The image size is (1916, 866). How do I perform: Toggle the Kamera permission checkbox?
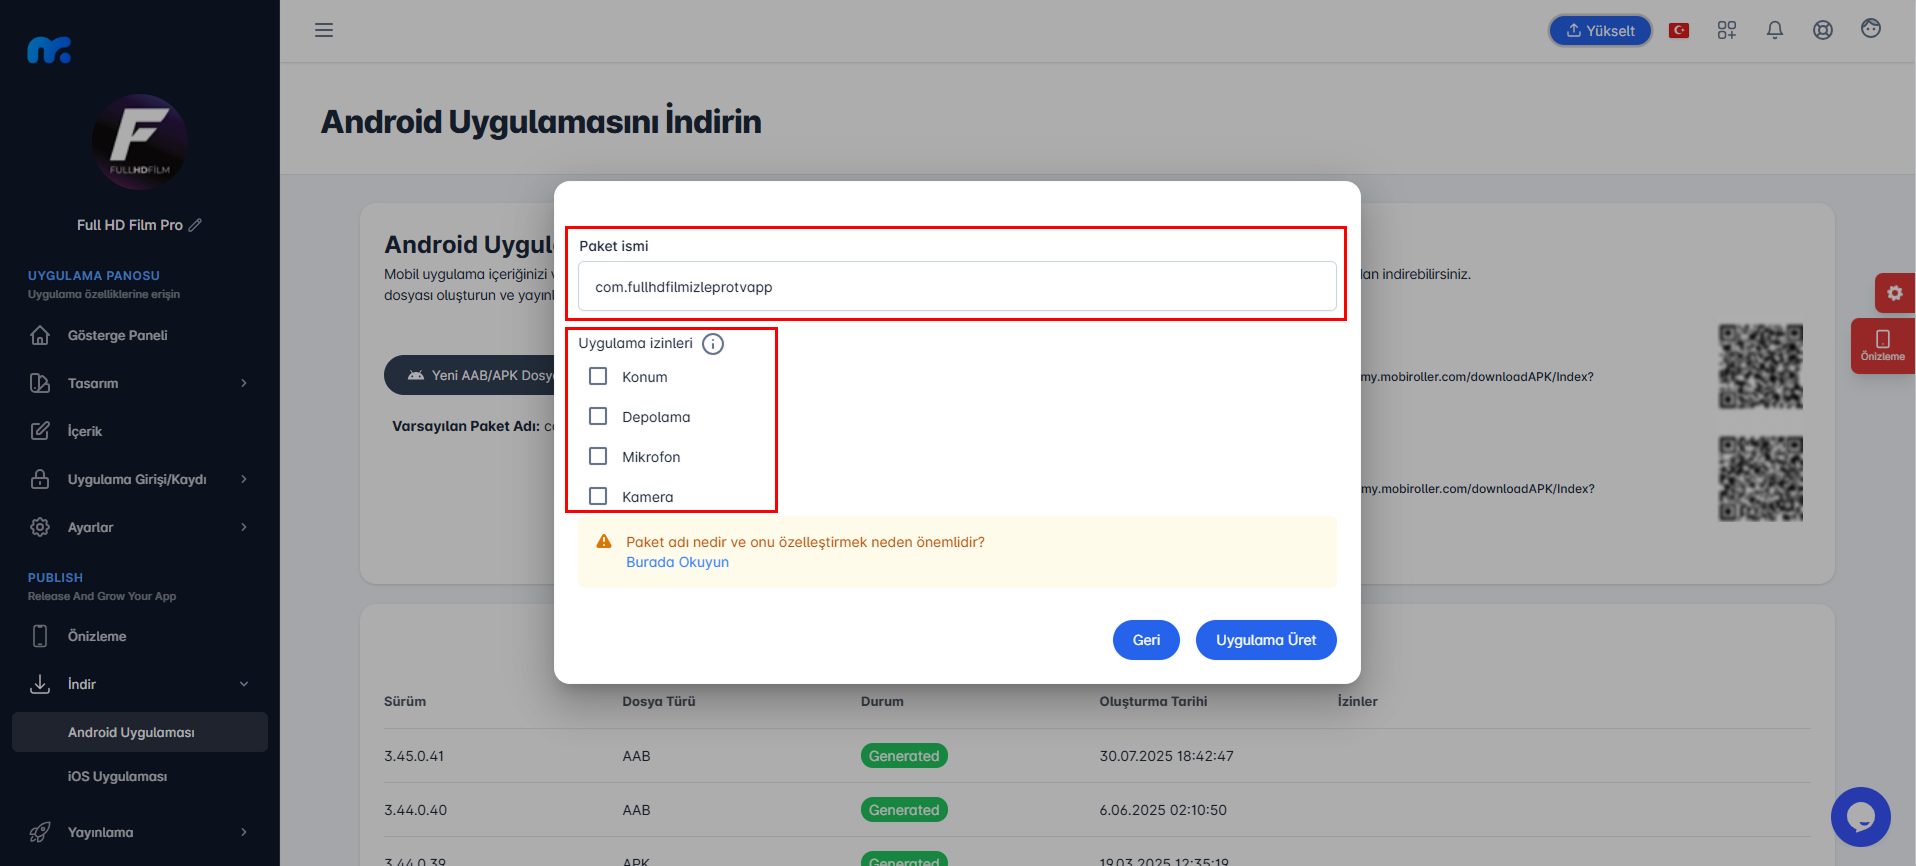[598, 496]
